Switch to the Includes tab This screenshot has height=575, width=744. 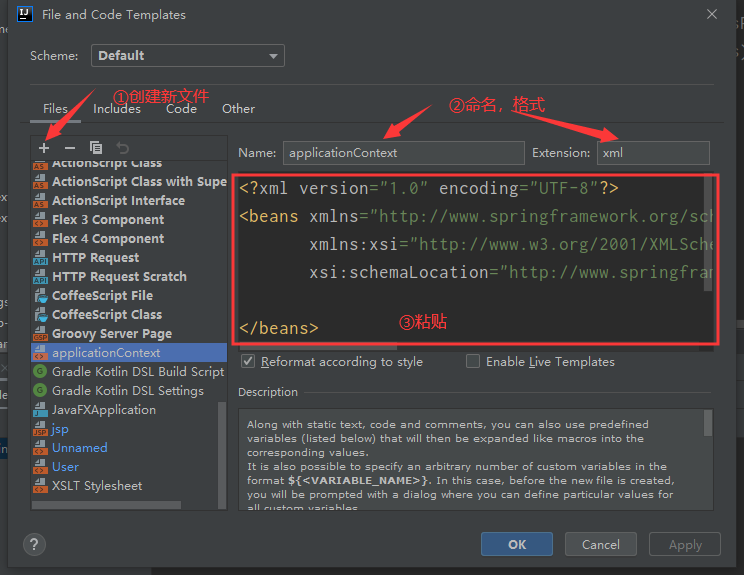point(117,109)
